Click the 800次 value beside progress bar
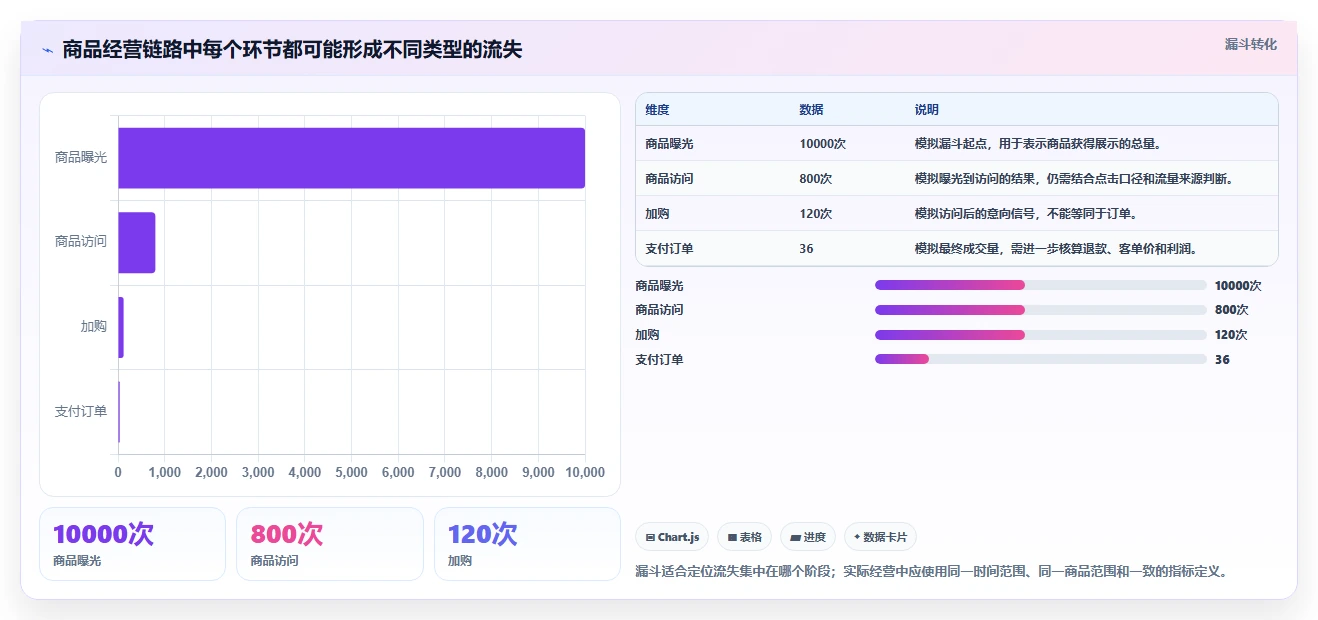Viewport: 1318px width, 620px height. coord(1232,311)
